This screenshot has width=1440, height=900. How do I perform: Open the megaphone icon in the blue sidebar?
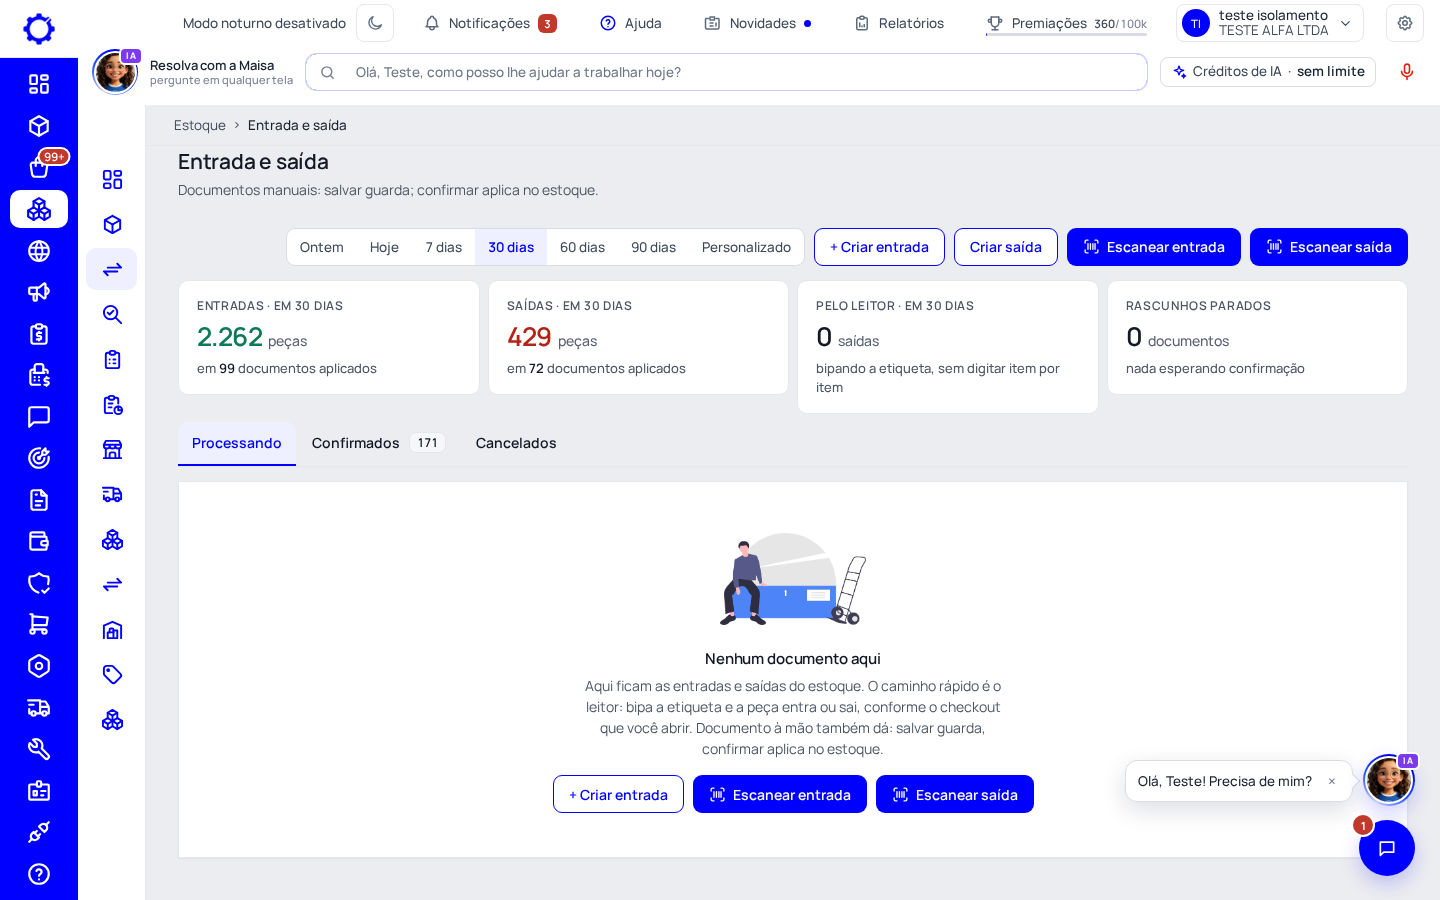click(x=39, y=292)
